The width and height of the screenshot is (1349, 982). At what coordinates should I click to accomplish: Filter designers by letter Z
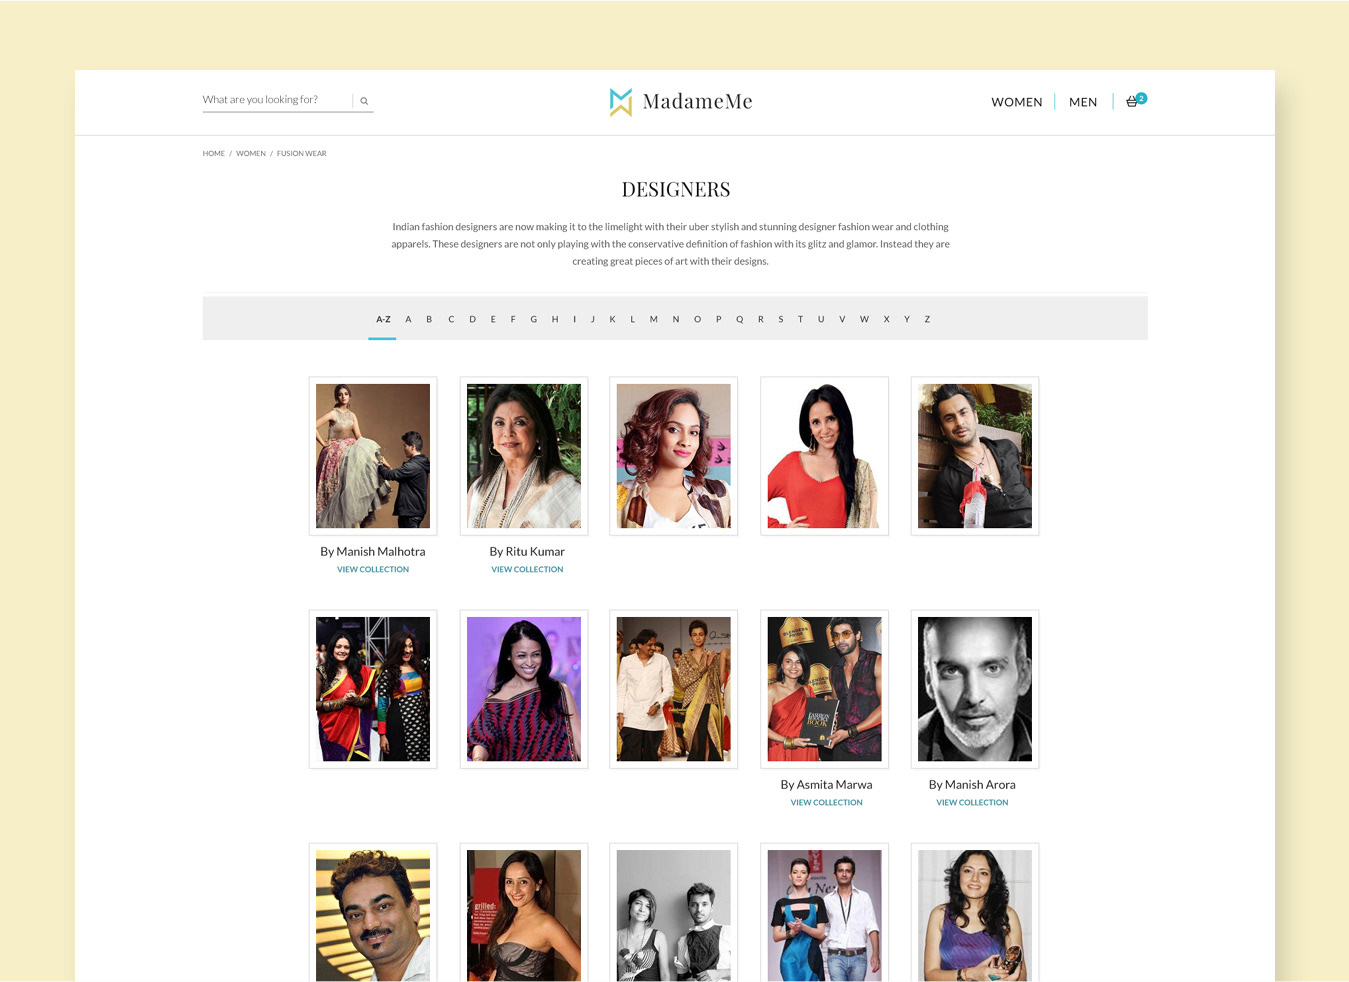point(927,319)
